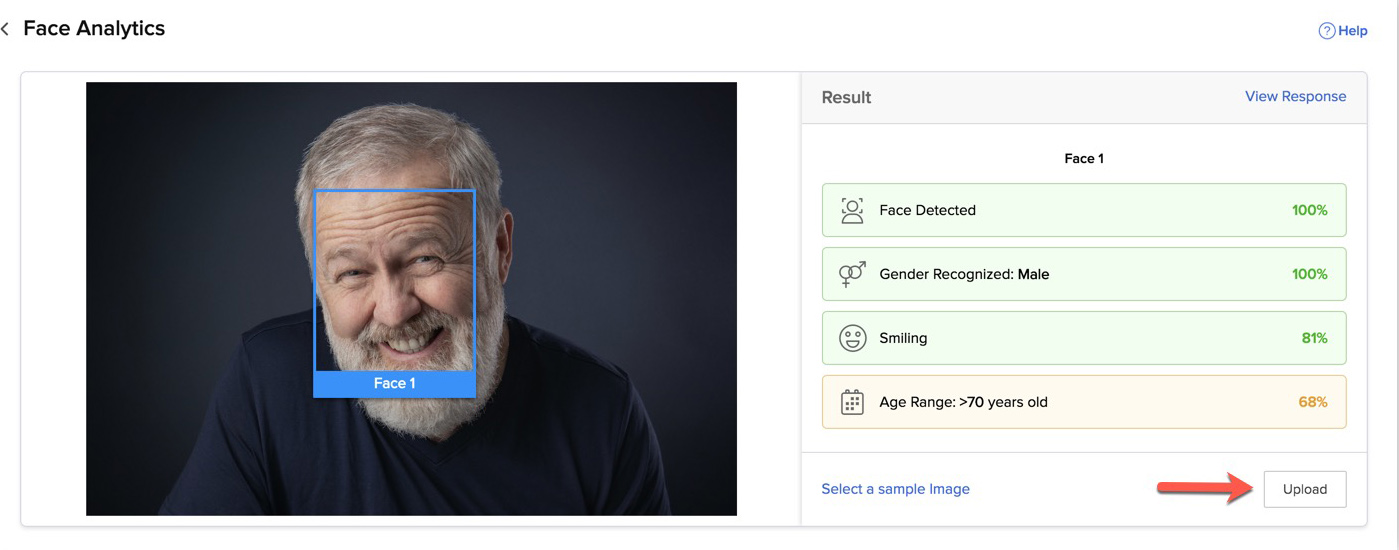Select the Gender Recognized: Male row
Image resolution: width=1399 pixels, height=550 pixels.
click(1083, 274)
